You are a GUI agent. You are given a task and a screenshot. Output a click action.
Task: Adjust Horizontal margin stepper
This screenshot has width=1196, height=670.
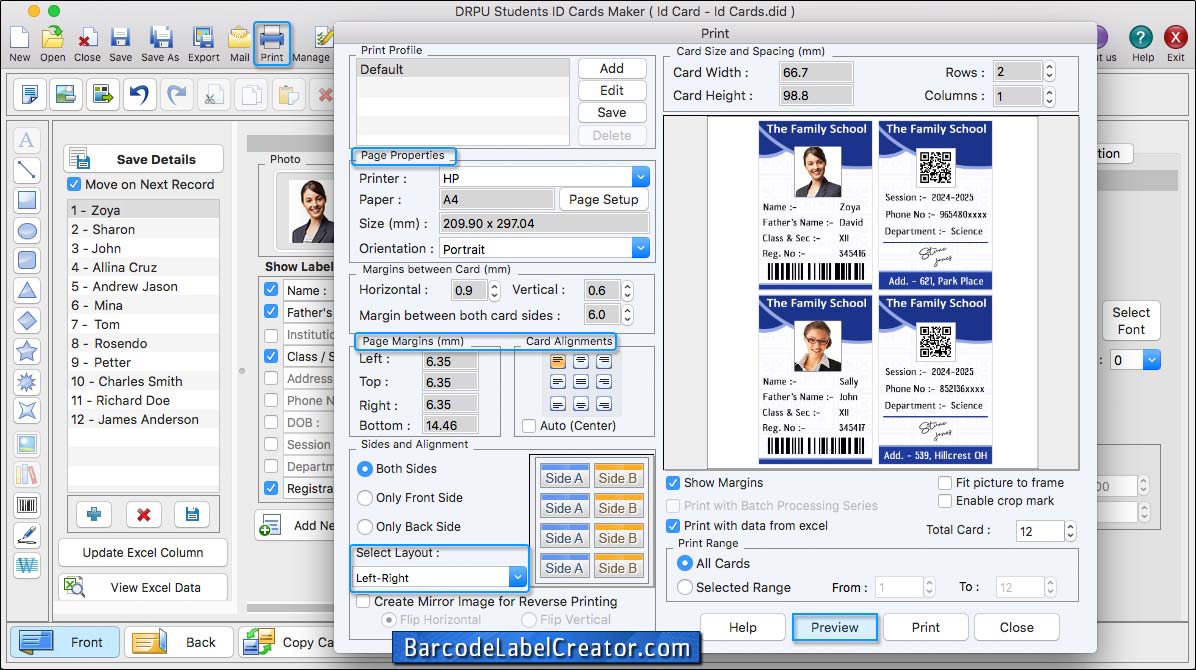pyautogui.click(x=494, y=290)
